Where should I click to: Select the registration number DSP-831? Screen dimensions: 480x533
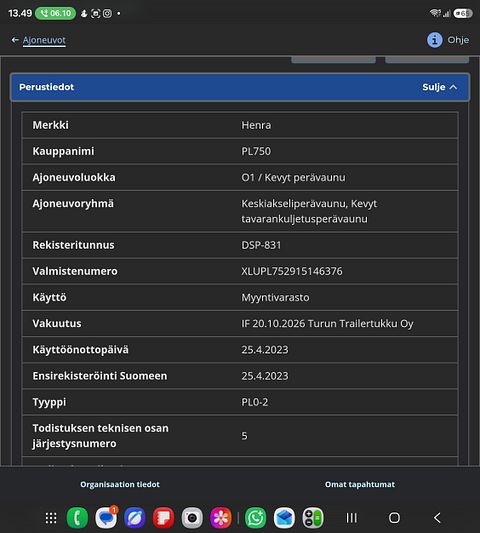tap(261, 245)
